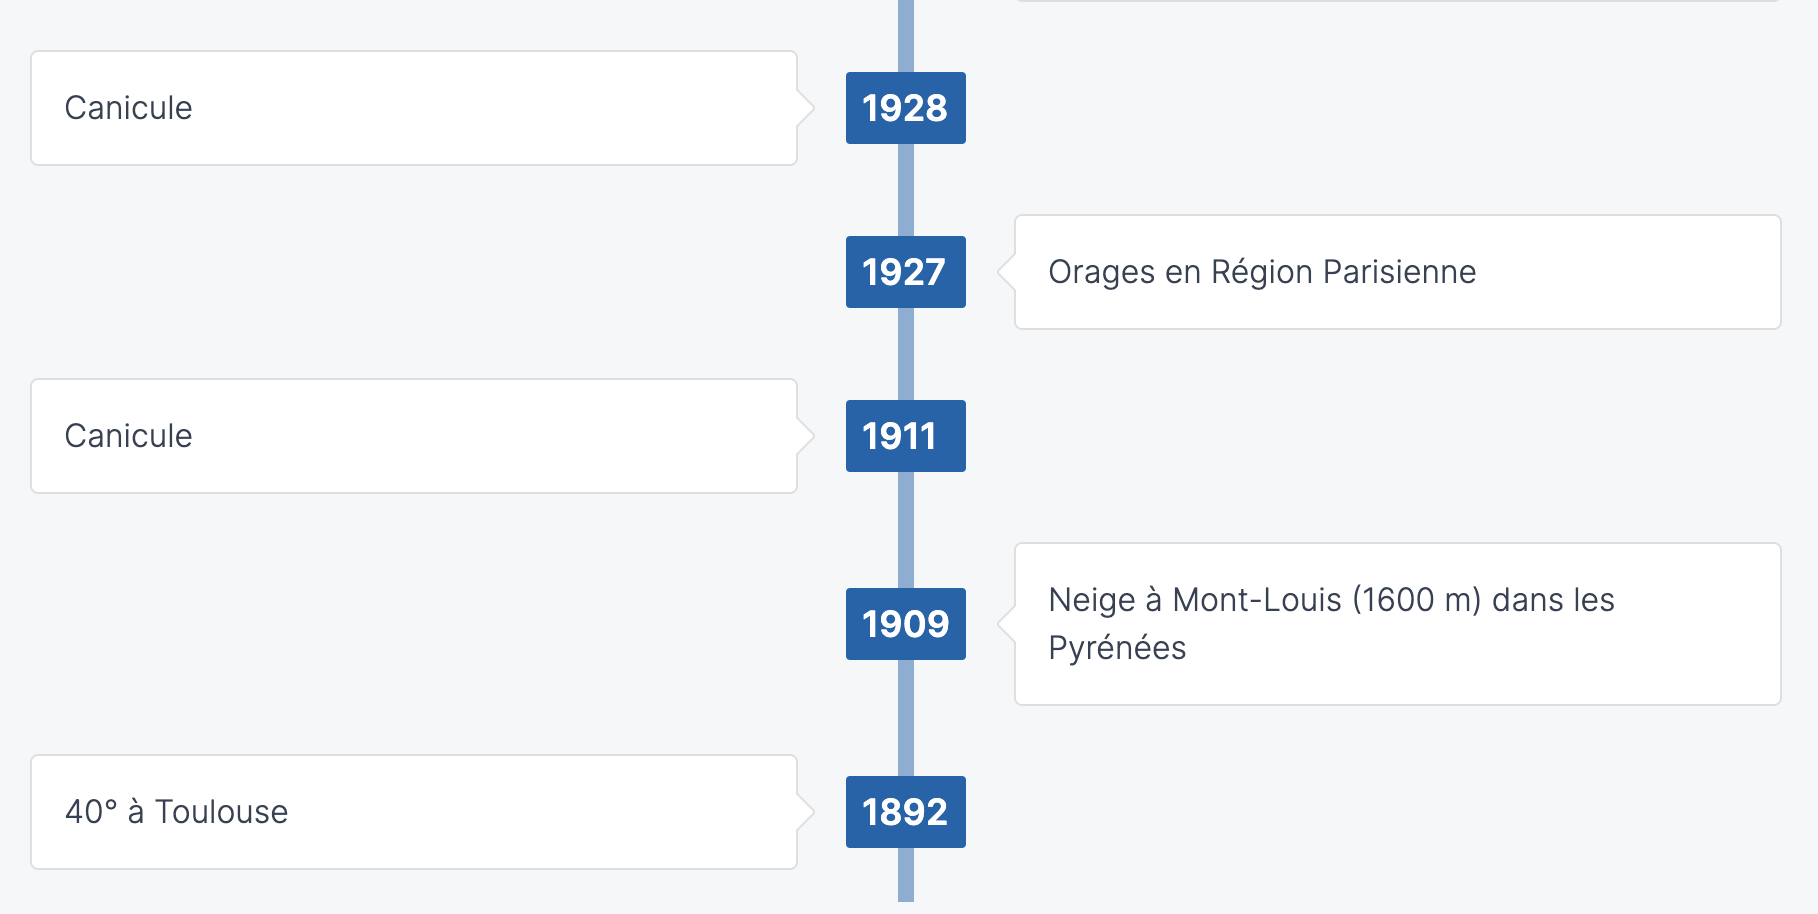Click the timeline line between 1927 and 1911
This screenshot has width=1818, height=914.
pos(906,354)
